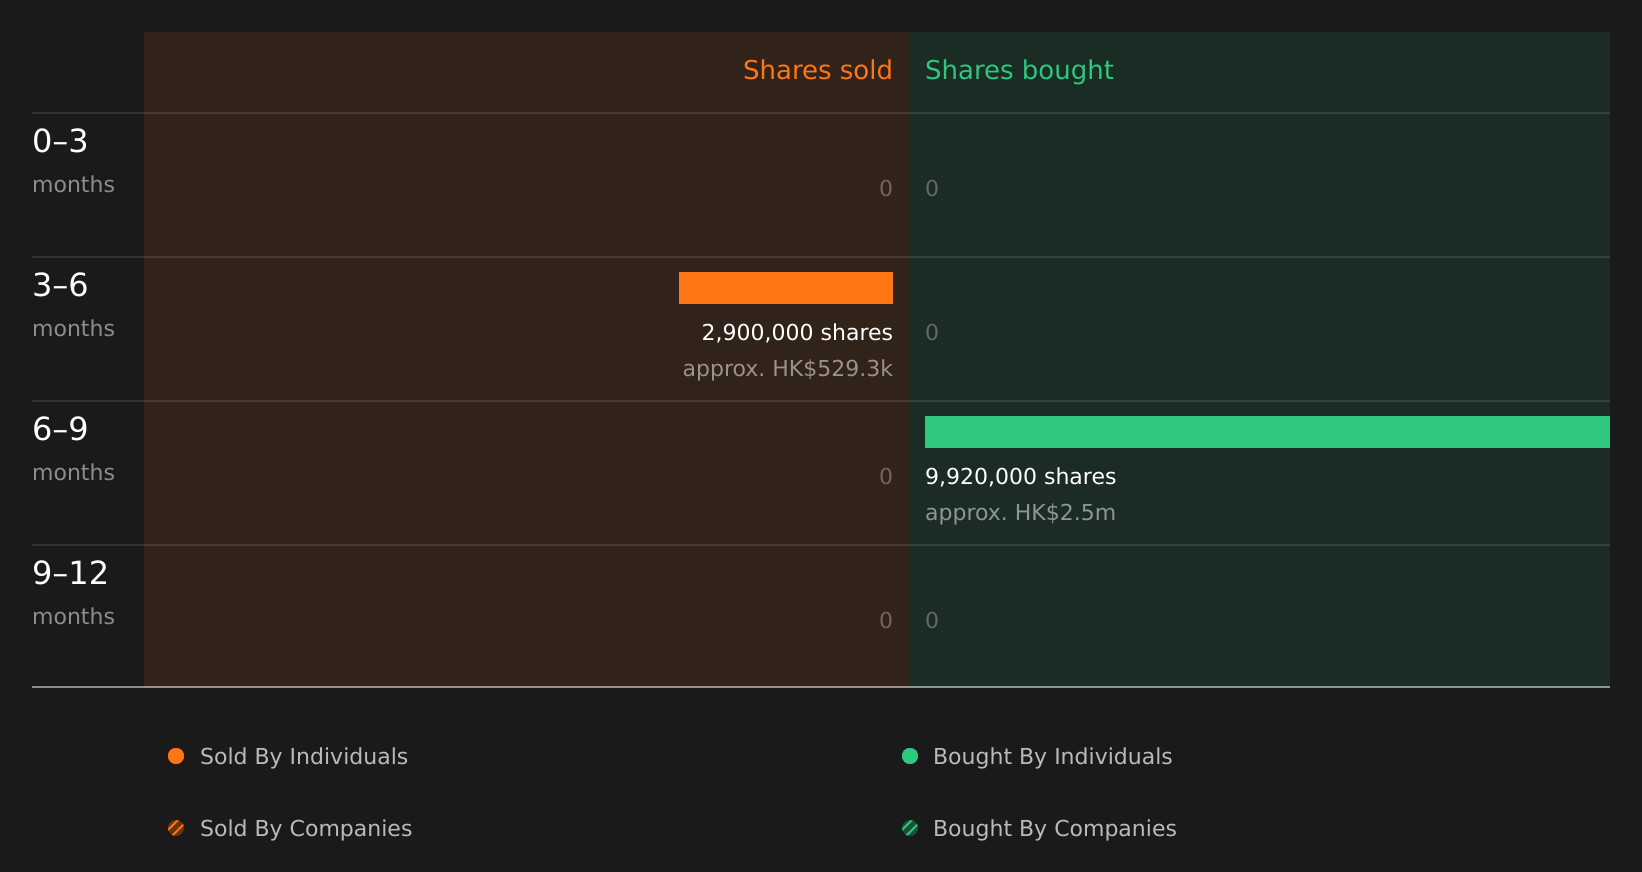Click the 9–12 months row label

point(73,593)
